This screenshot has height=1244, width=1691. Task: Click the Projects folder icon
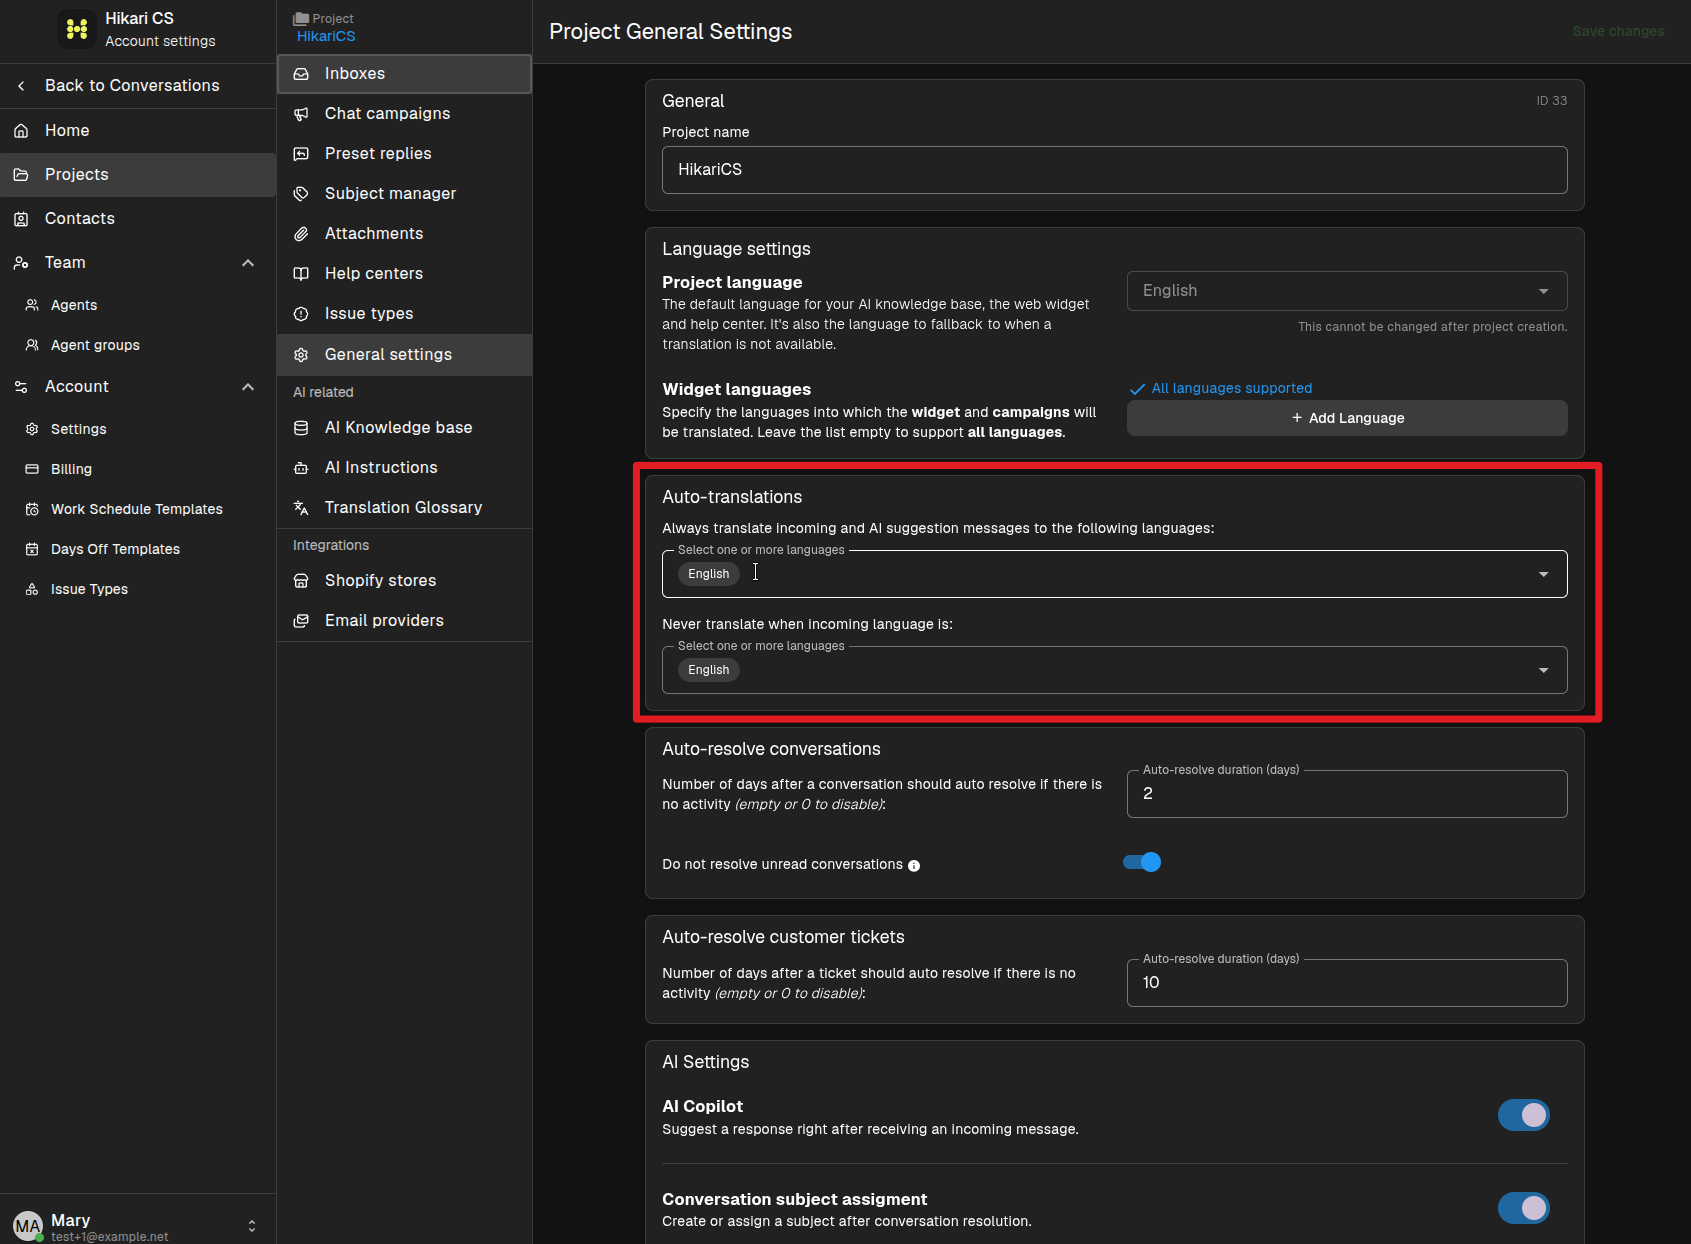(21, 175)
